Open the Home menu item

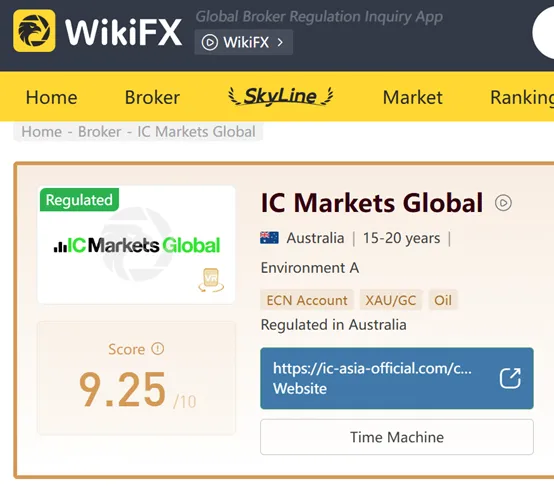click(x=52, y=97)
